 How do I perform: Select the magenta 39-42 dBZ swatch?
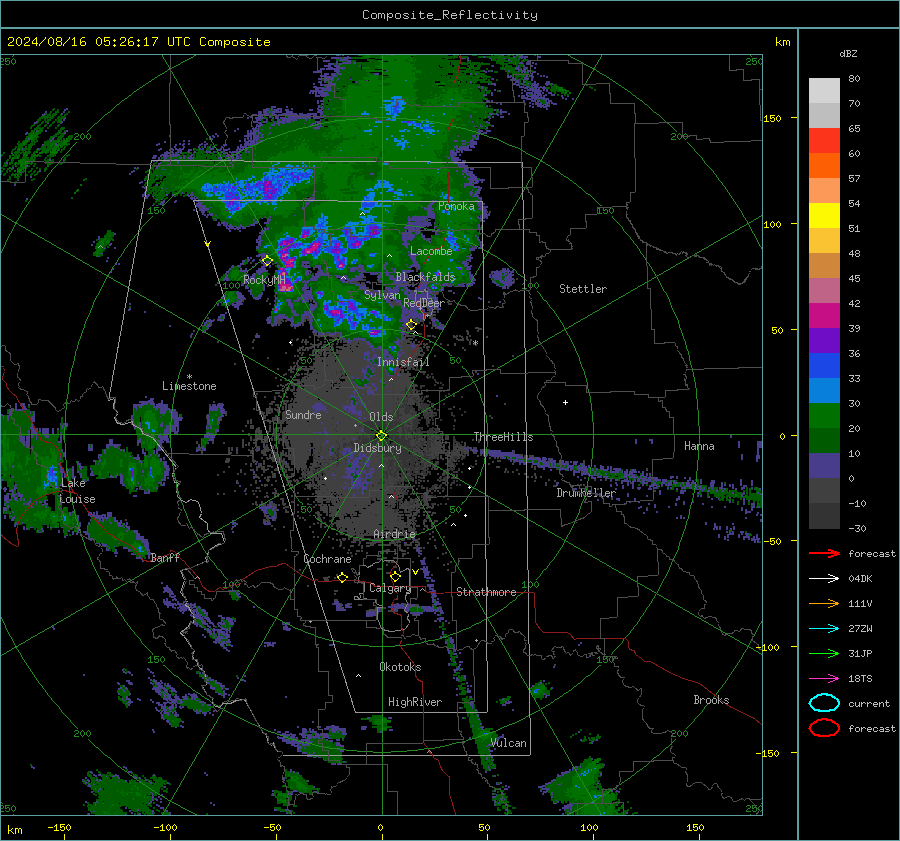(824, 315)
